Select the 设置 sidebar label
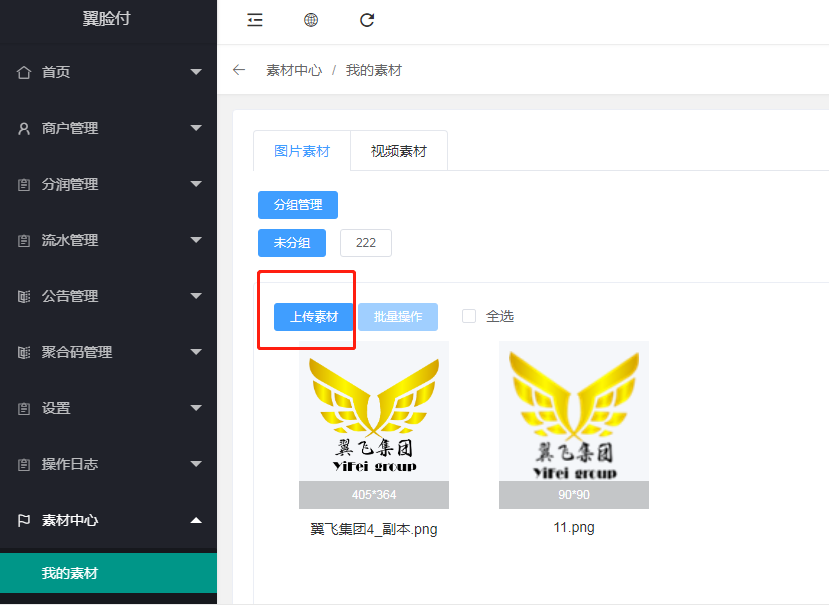 [56, 408]
